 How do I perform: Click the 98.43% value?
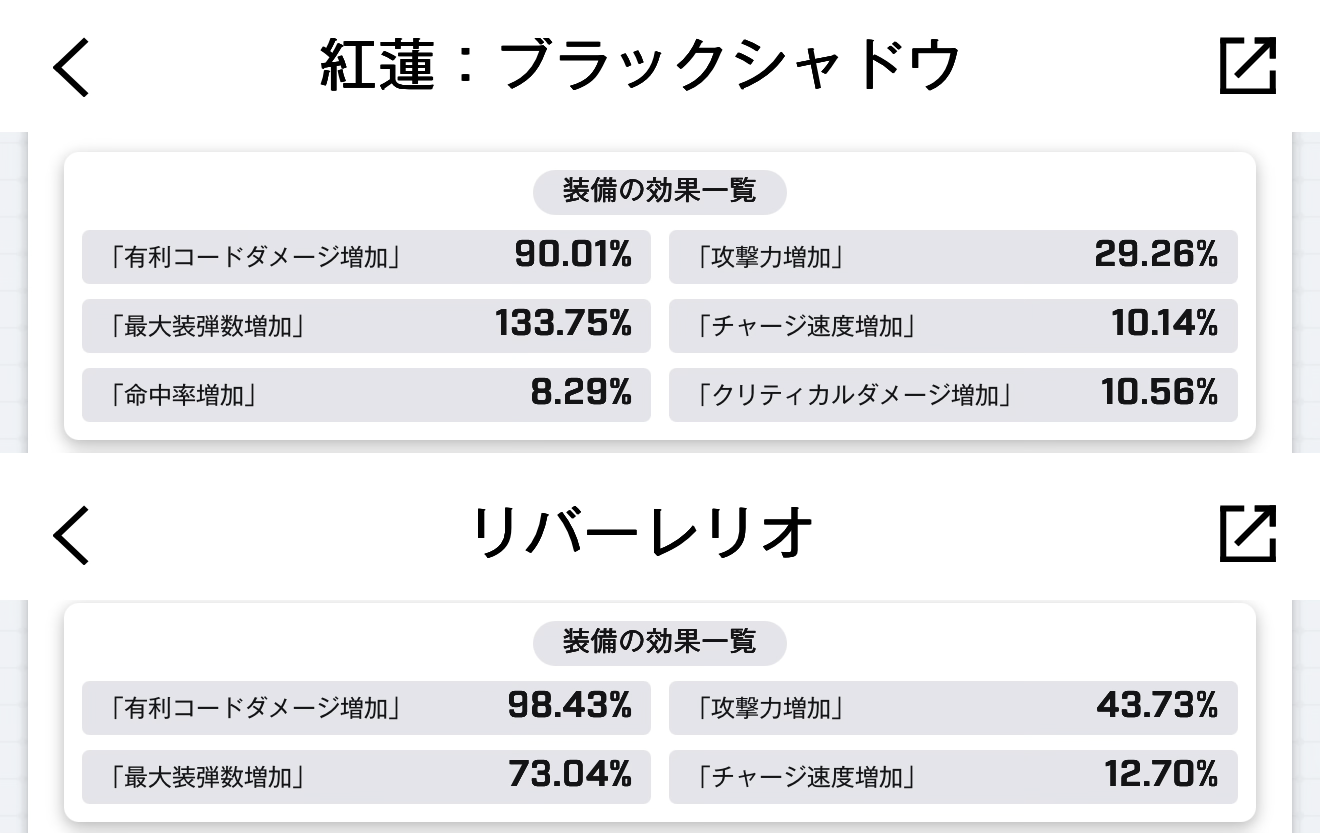570,706
